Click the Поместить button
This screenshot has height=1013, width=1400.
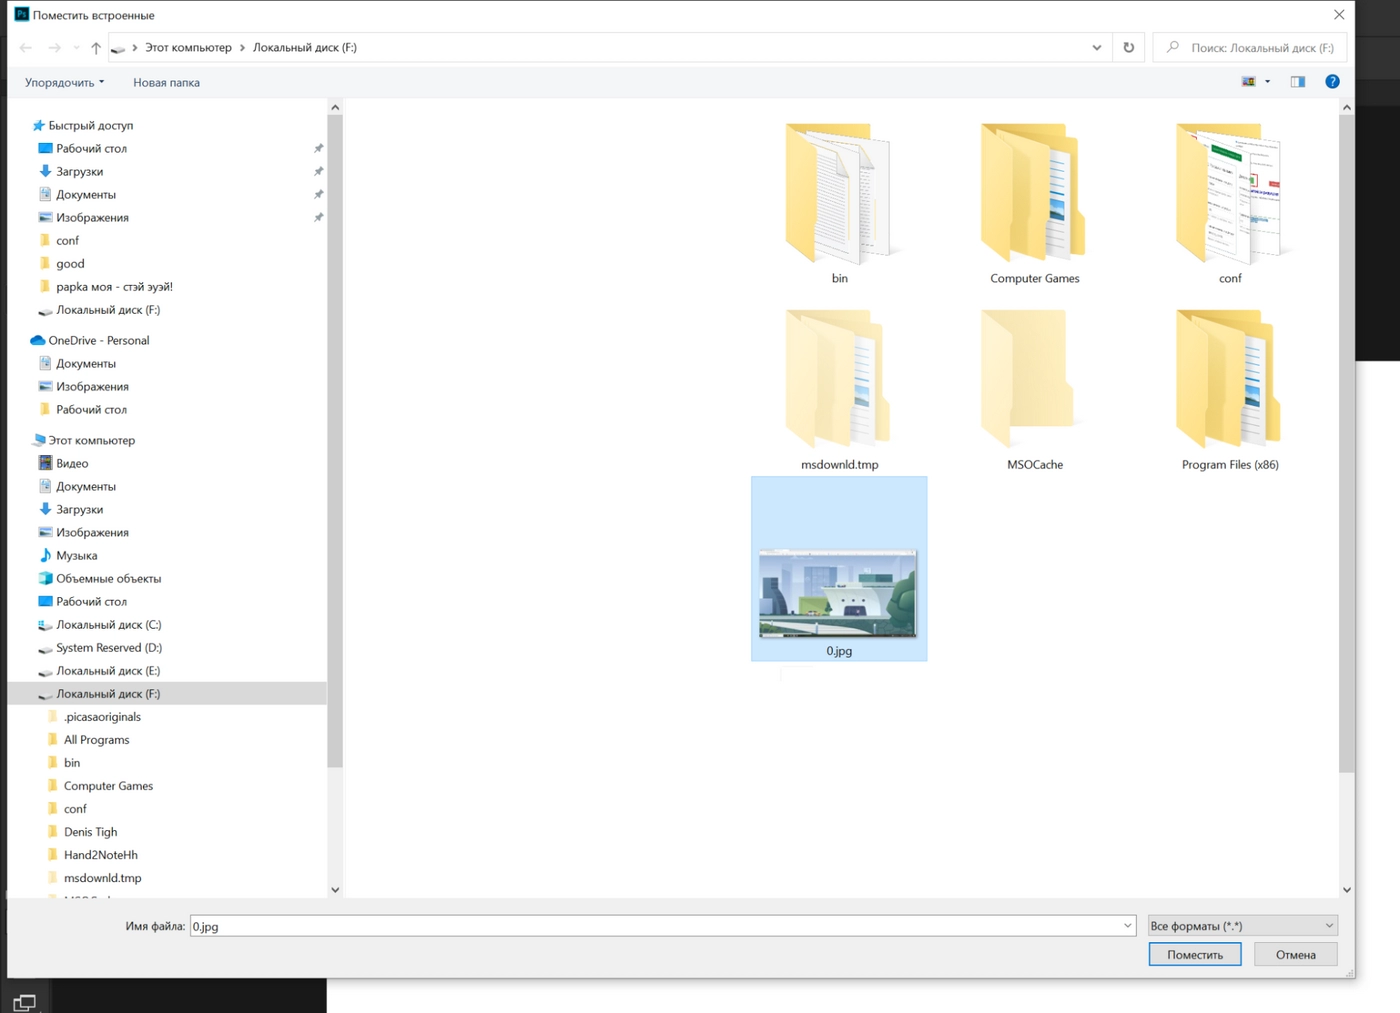pos(1195,955)
